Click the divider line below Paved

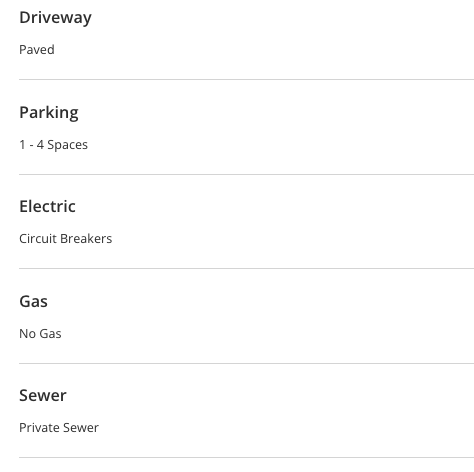[247, 80]
